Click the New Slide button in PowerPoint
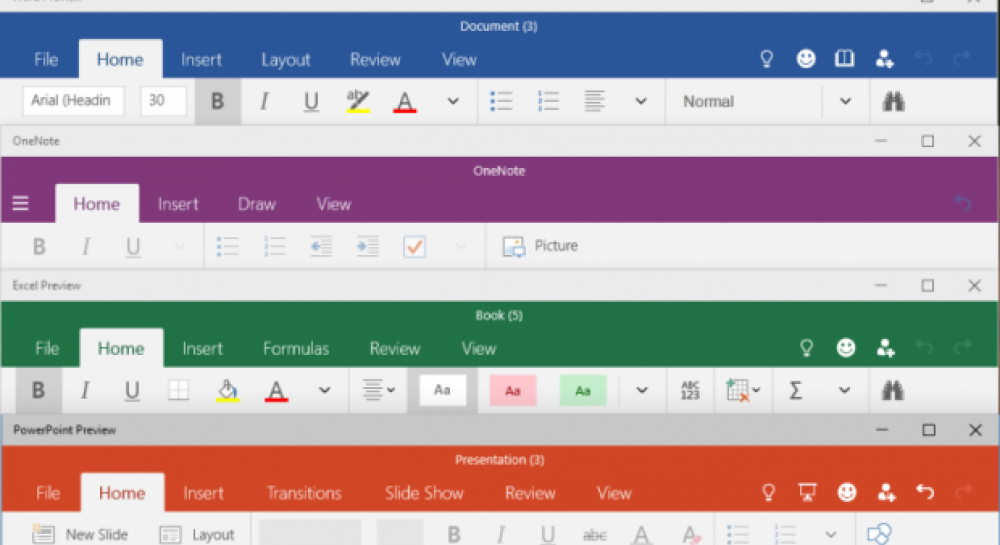Image resolution: width=1000 pixels, height=545 pixels. tap(80, 534)
